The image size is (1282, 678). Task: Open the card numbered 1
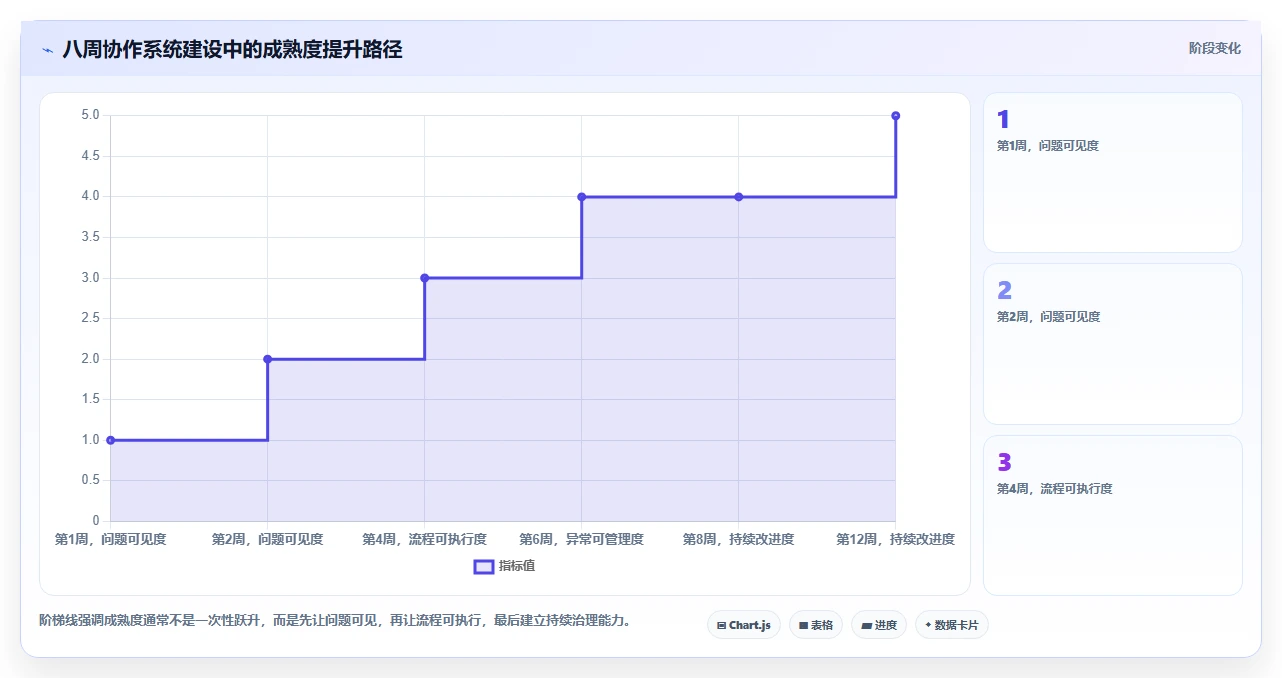(1112, 172)
